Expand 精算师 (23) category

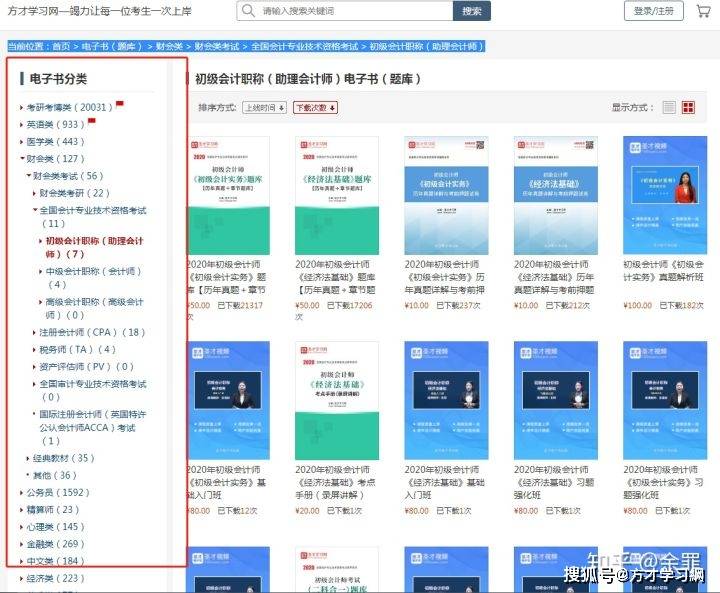click(x=52, y=510)
